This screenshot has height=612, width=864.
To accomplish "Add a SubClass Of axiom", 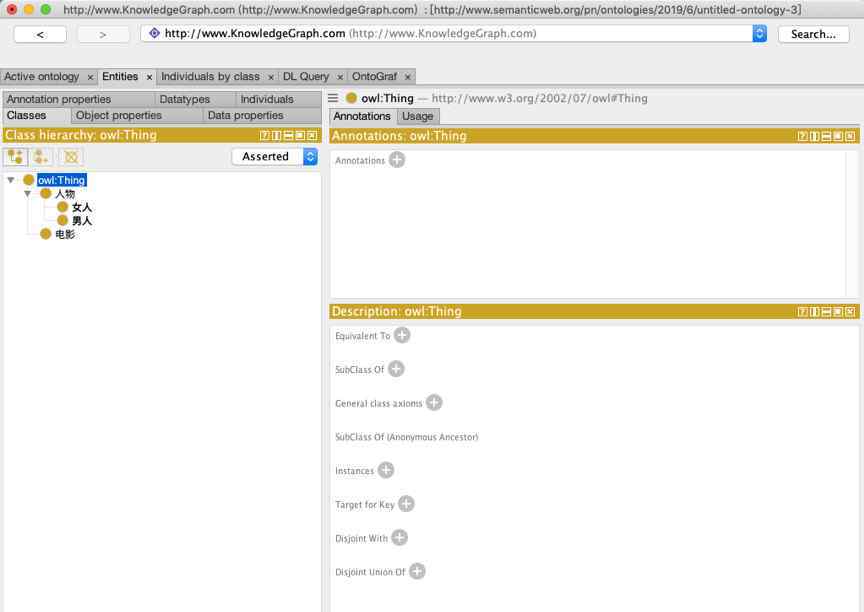I will point(396,369).
